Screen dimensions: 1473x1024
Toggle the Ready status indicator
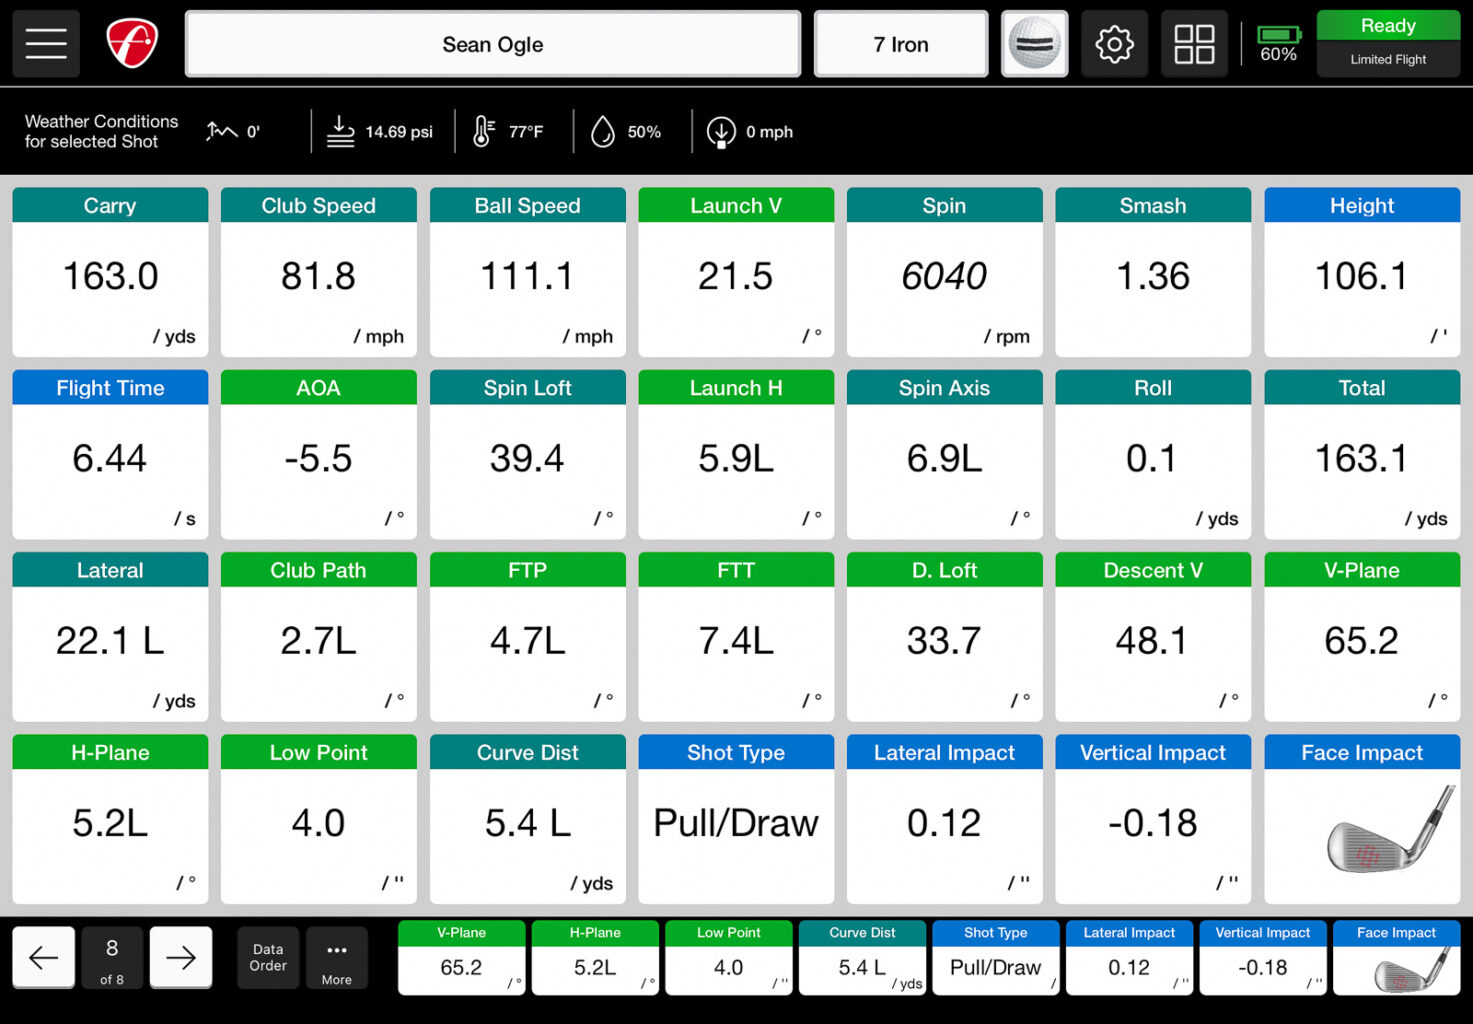[1388, 25]
